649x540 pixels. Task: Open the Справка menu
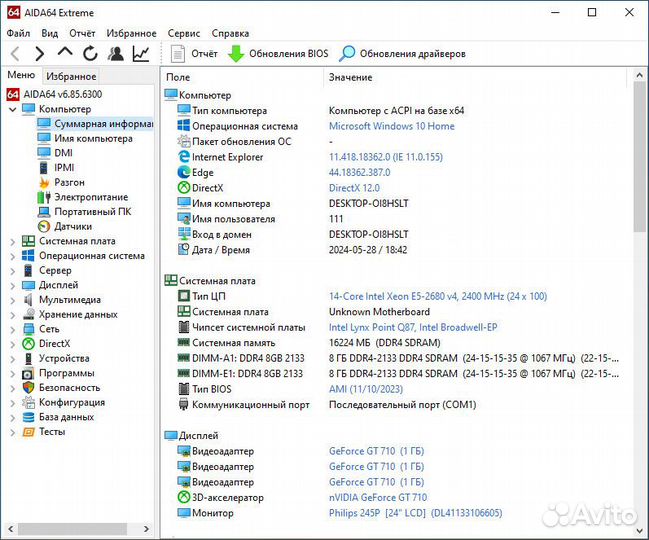pos(230,33)
